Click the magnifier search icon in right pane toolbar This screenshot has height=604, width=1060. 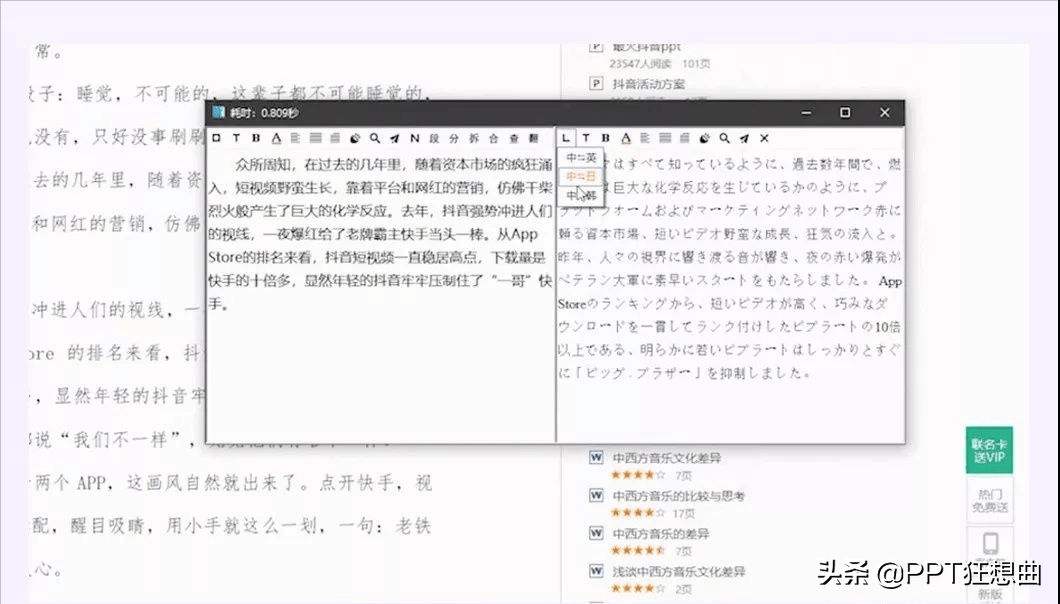[725, 138]
